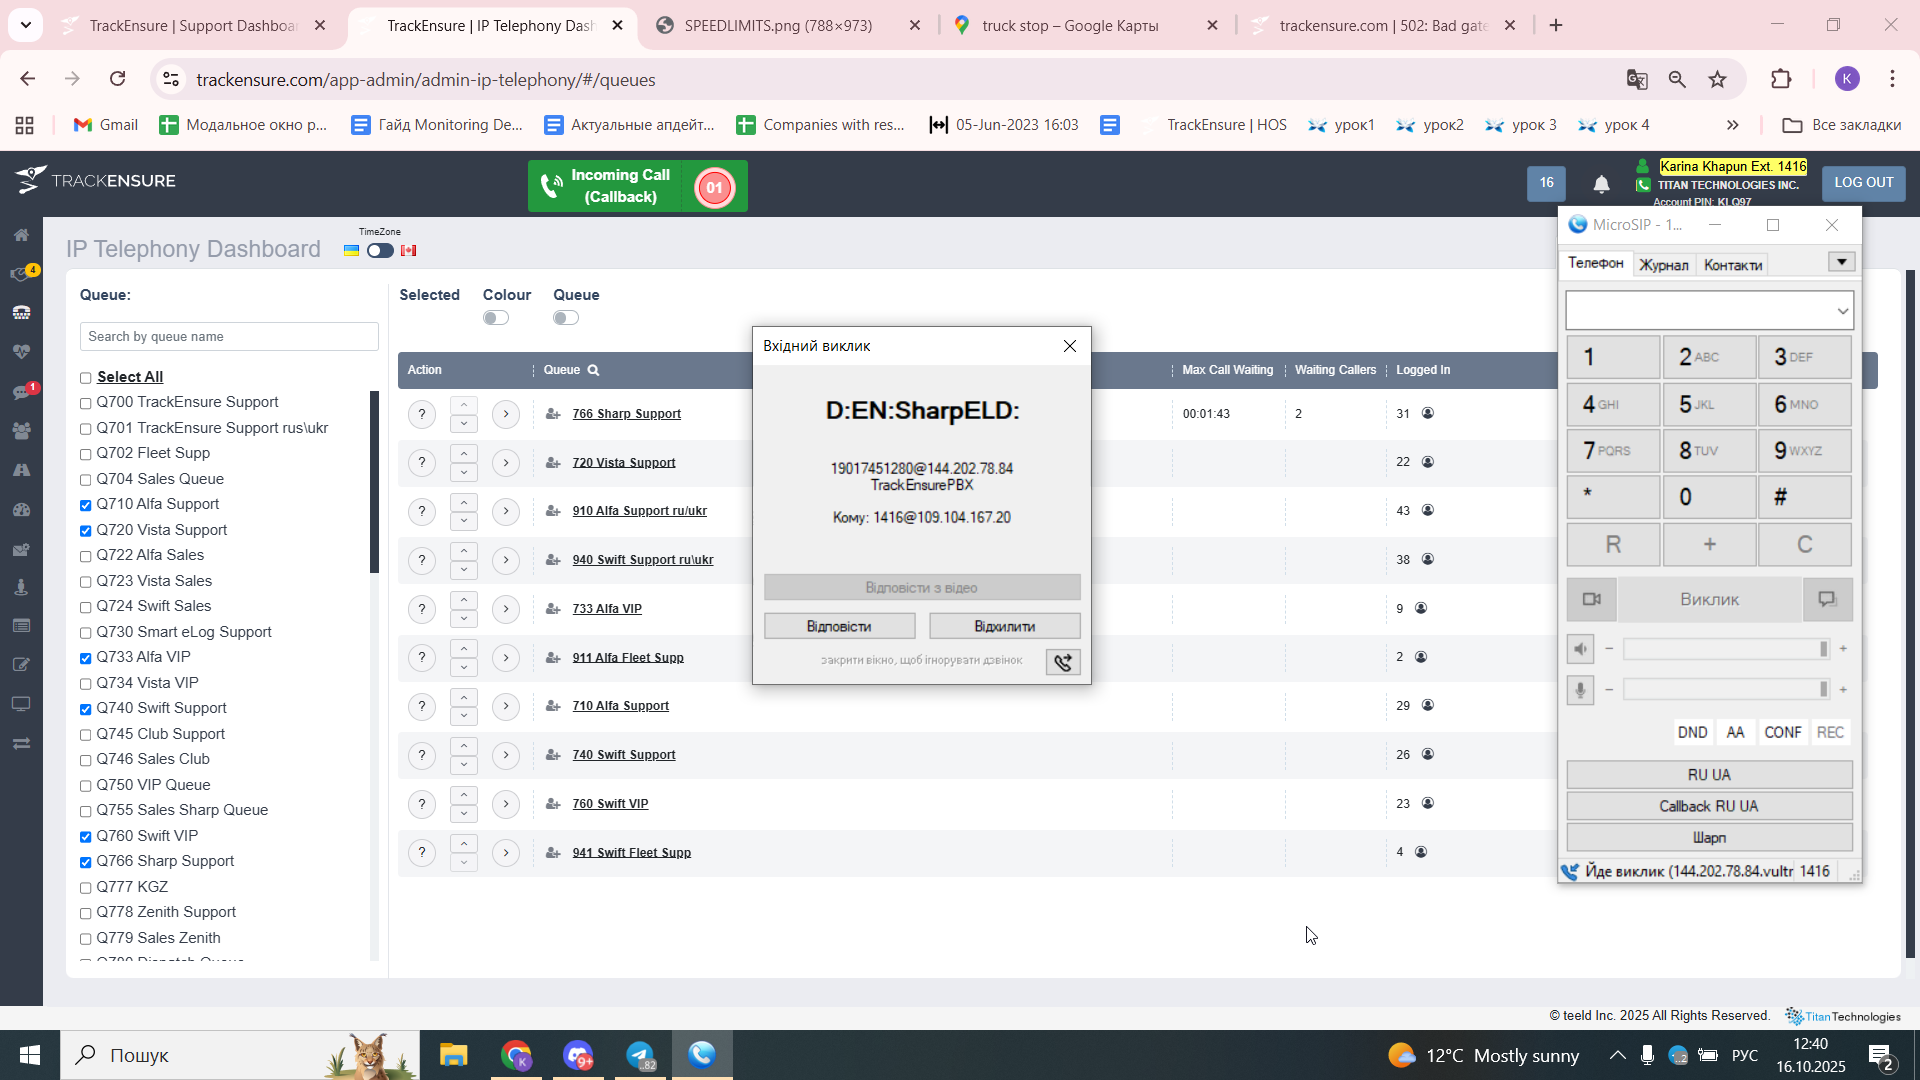Check the Q700 TrackEnsure Support checkbox
This screenshot has height=1080, width=1920.
(x=86, y=403)
